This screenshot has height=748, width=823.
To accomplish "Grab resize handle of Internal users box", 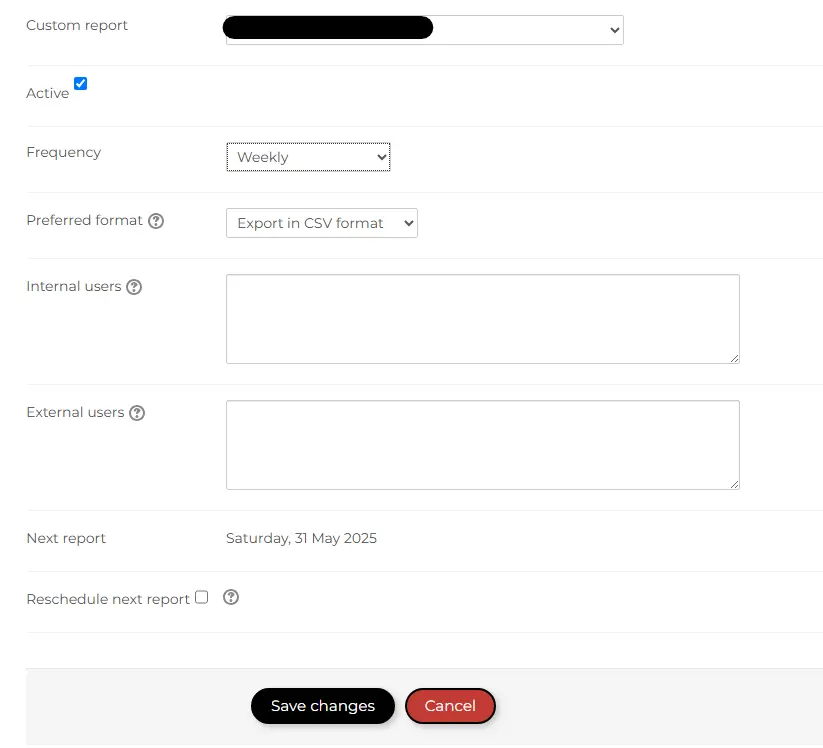I will click(x=734, y=358).
